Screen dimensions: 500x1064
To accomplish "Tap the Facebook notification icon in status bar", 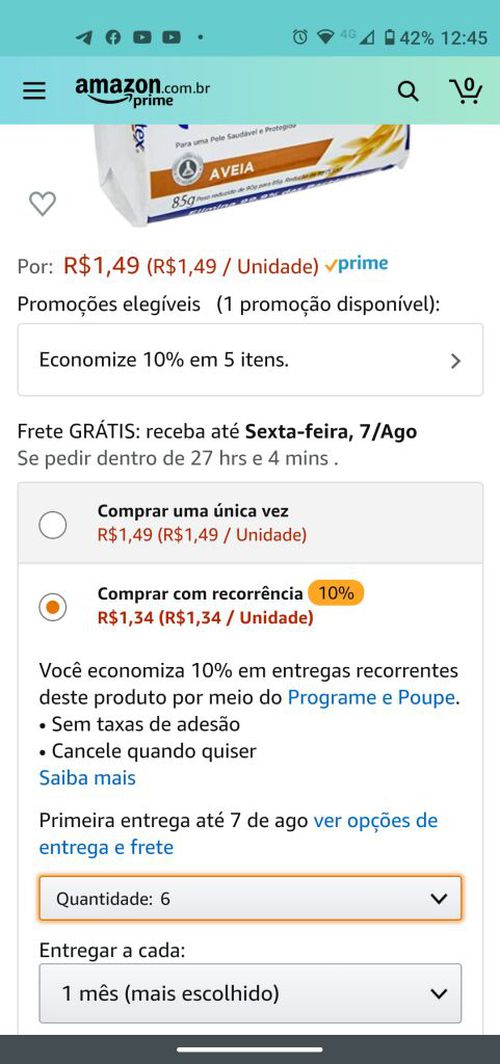I will [x=113, y=37].
